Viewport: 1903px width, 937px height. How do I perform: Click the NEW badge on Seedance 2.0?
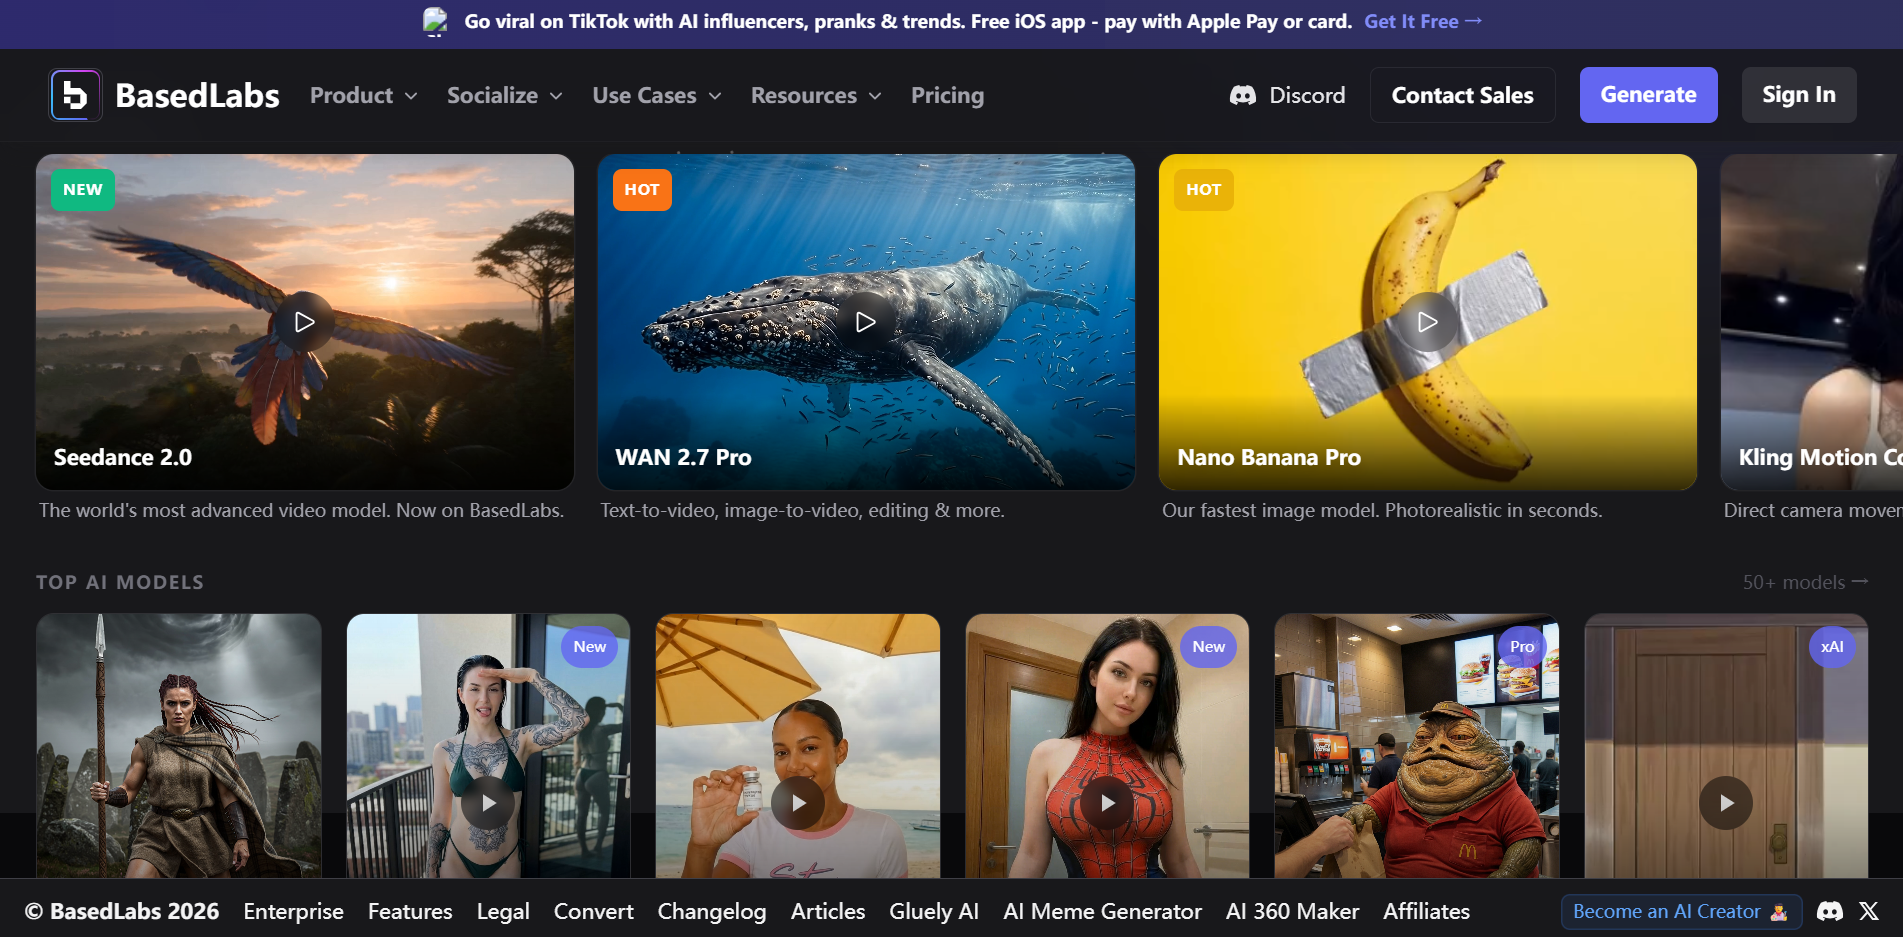click(x=83, y=190)
